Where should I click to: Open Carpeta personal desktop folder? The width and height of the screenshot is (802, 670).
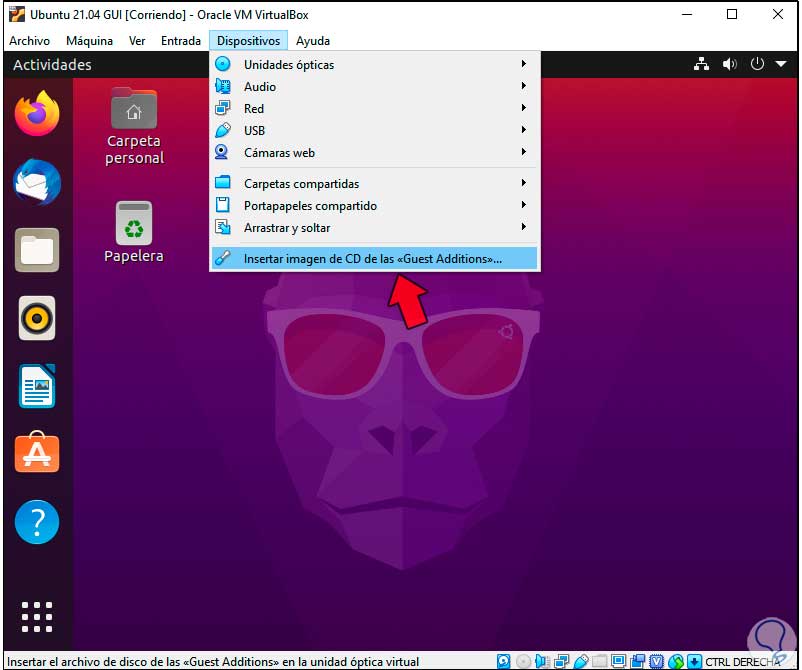(x=134, y=126)
